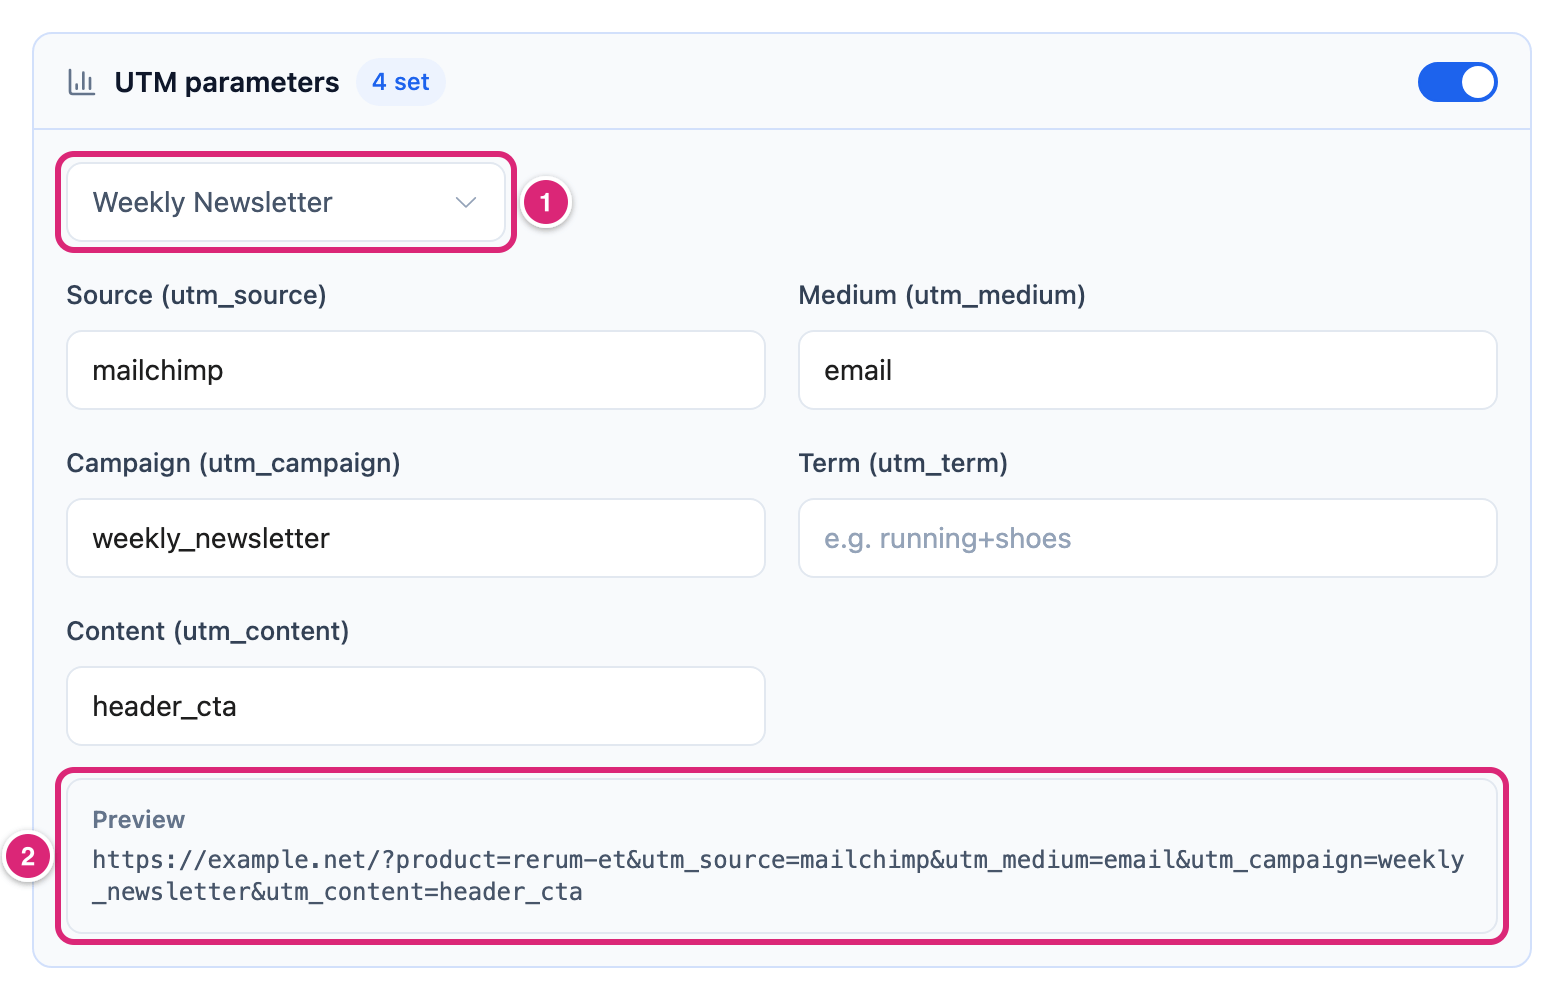The image size is (1564, 1000).
Task: Click the 'Campaign (utm_campaign)' label
Action: pyautogui.click(x=234, y=463)
